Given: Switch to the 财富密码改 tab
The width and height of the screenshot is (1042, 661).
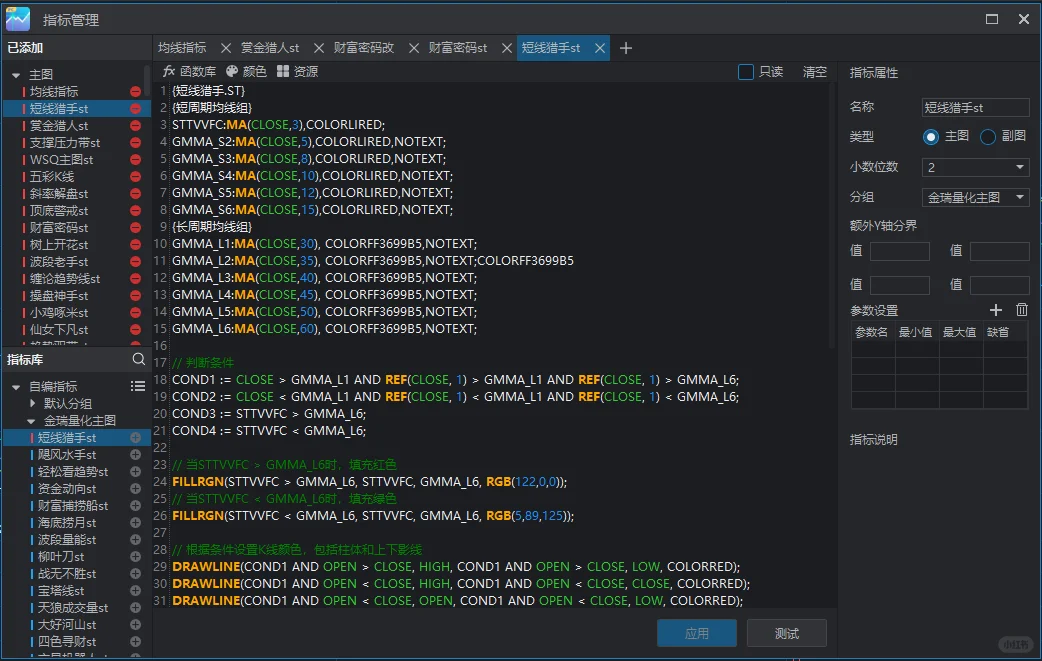Looking at the screenshot, I should coord(364,48).
